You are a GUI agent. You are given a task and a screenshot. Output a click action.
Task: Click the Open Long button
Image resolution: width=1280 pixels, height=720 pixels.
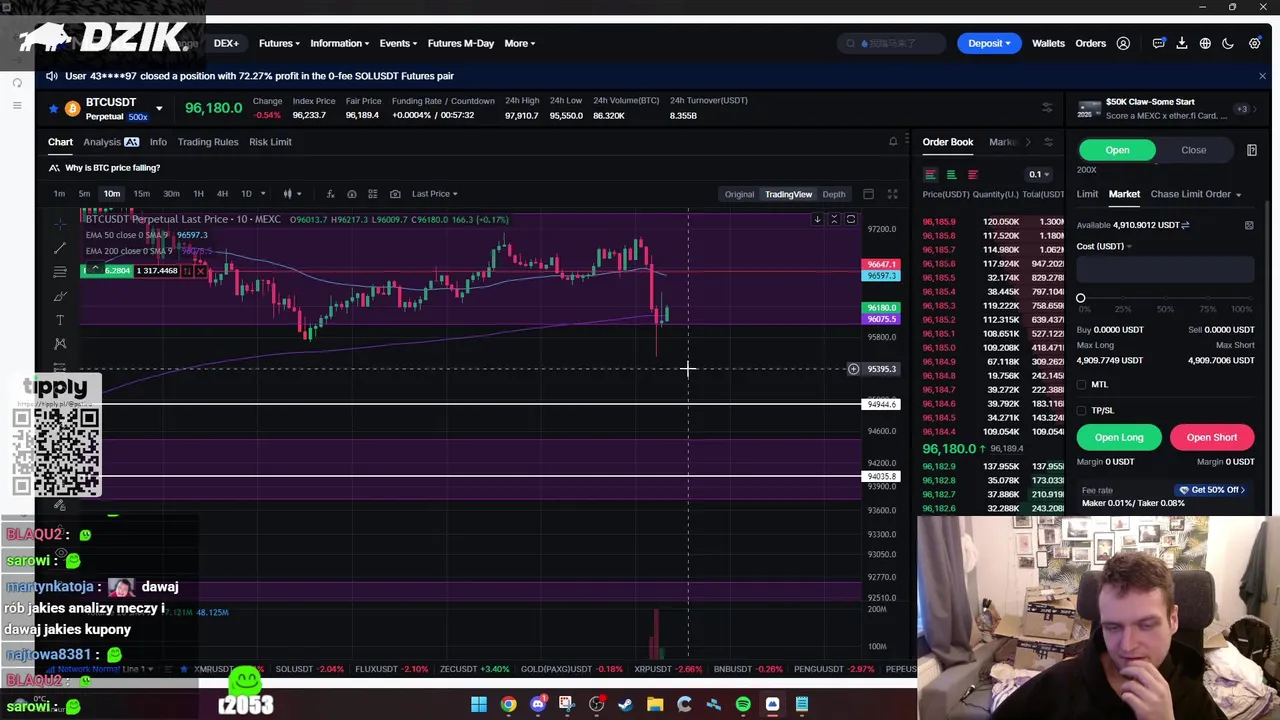[1119, 437]
